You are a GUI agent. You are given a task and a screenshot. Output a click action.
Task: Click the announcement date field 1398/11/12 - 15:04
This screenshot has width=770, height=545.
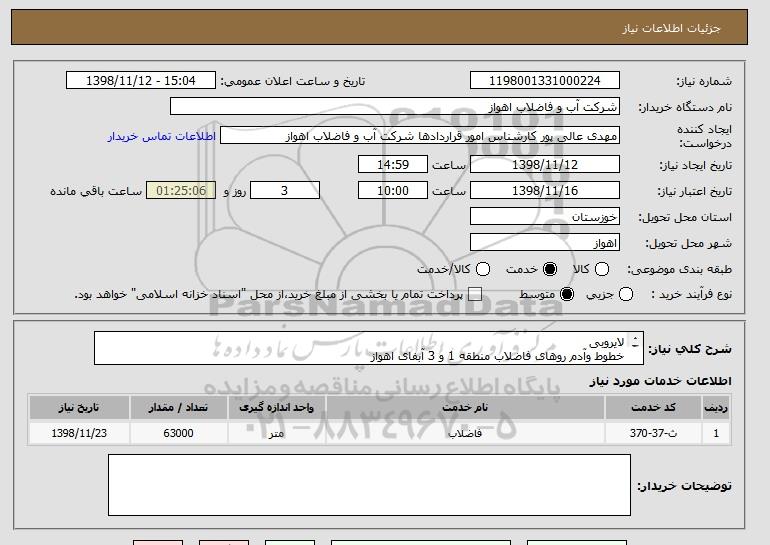pyautogui.click(x=141, y=81)
